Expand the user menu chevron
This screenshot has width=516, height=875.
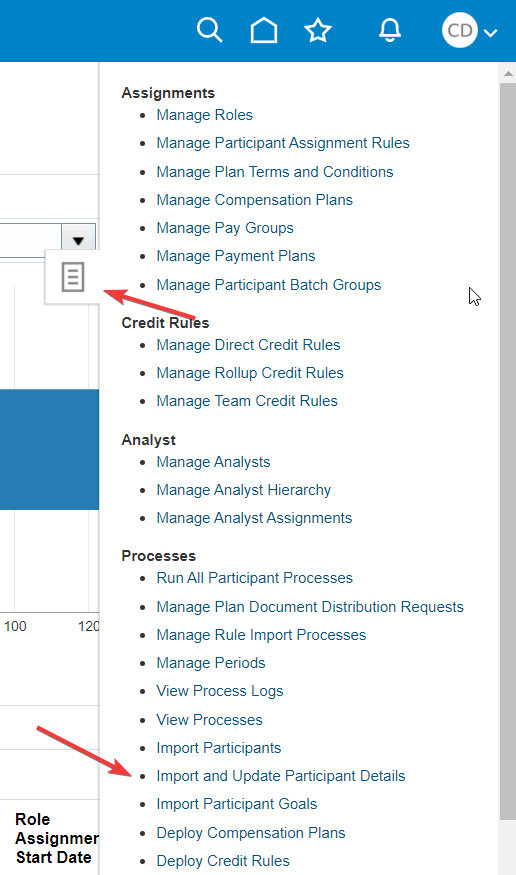(490, 33)
